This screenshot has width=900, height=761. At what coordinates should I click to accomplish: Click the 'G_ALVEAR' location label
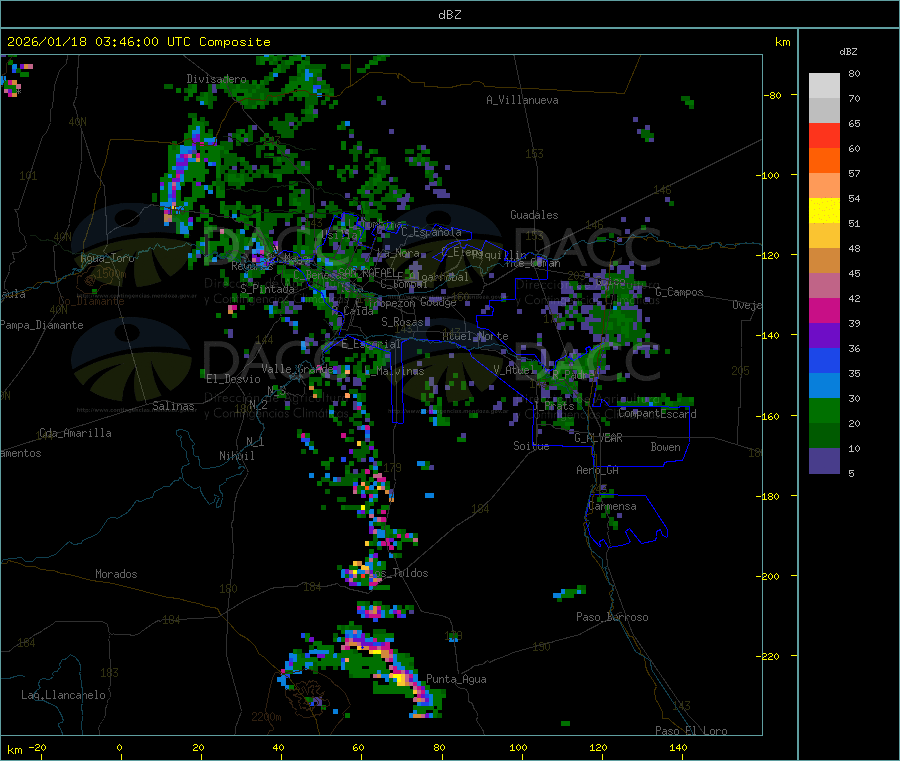point(598,438)
